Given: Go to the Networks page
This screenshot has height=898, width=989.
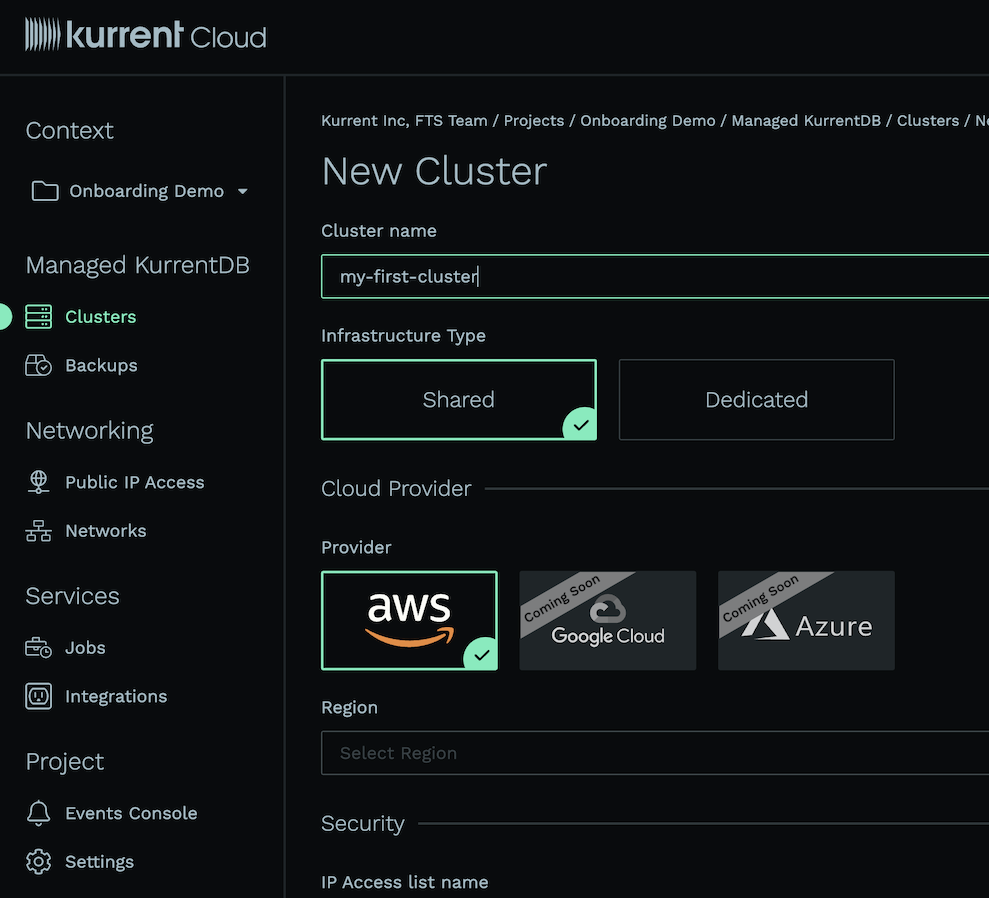Looking at the screenshot, I should [x=106, y=531].
